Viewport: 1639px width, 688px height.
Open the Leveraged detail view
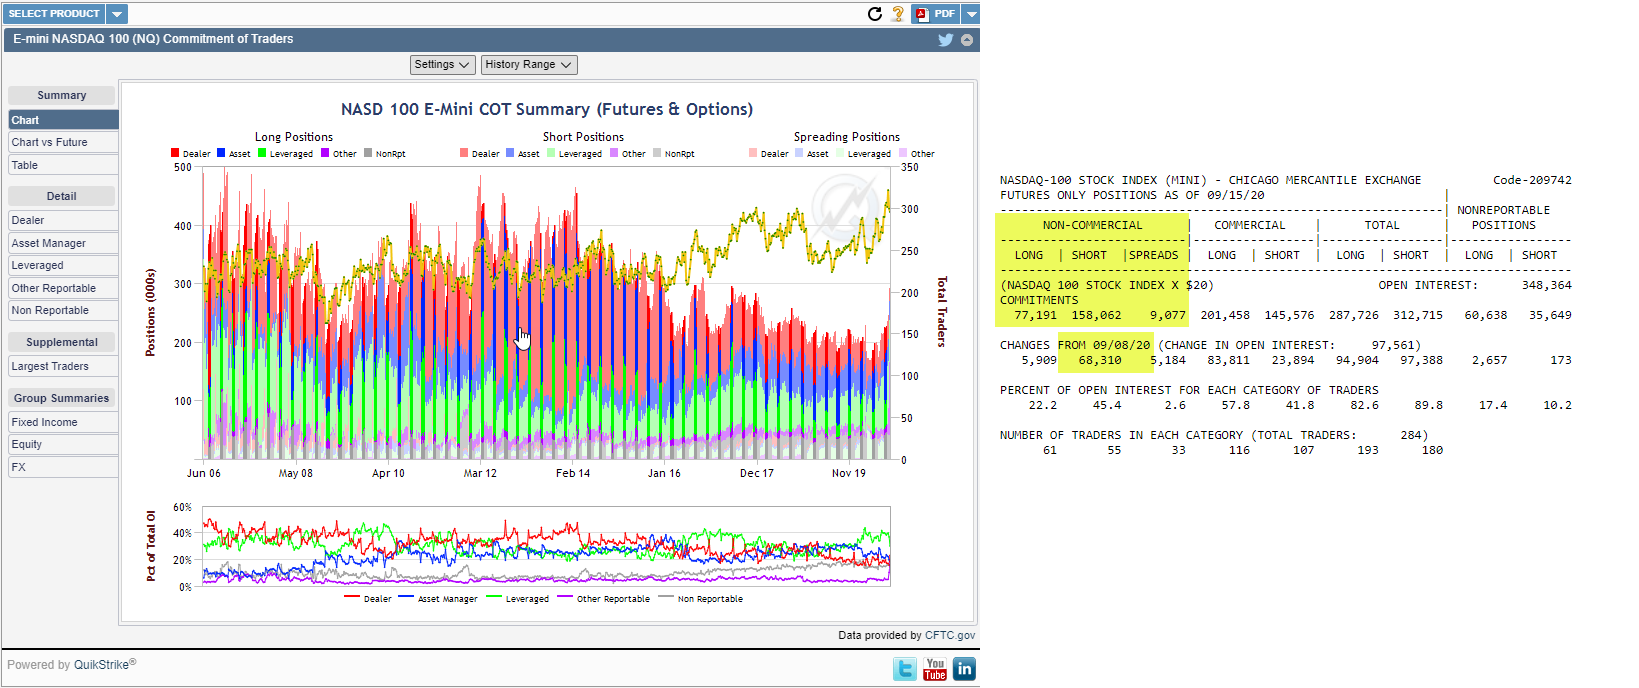[x=63, y=266]
